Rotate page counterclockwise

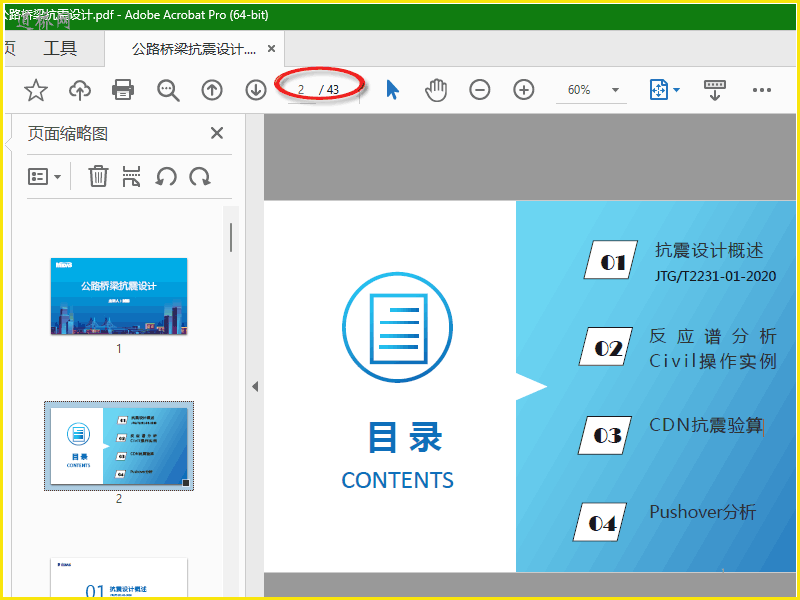coord(166,177)
